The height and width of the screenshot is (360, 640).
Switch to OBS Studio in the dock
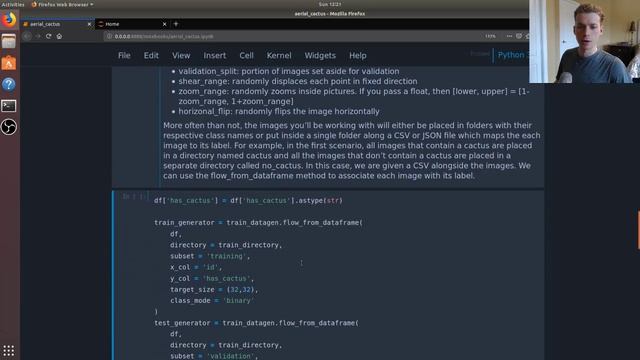pyautogui.click(x=9, y=127)
